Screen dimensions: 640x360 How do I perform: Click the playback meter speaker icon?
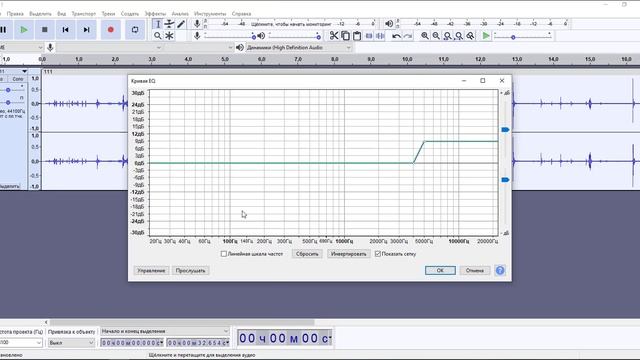point(389,24)
